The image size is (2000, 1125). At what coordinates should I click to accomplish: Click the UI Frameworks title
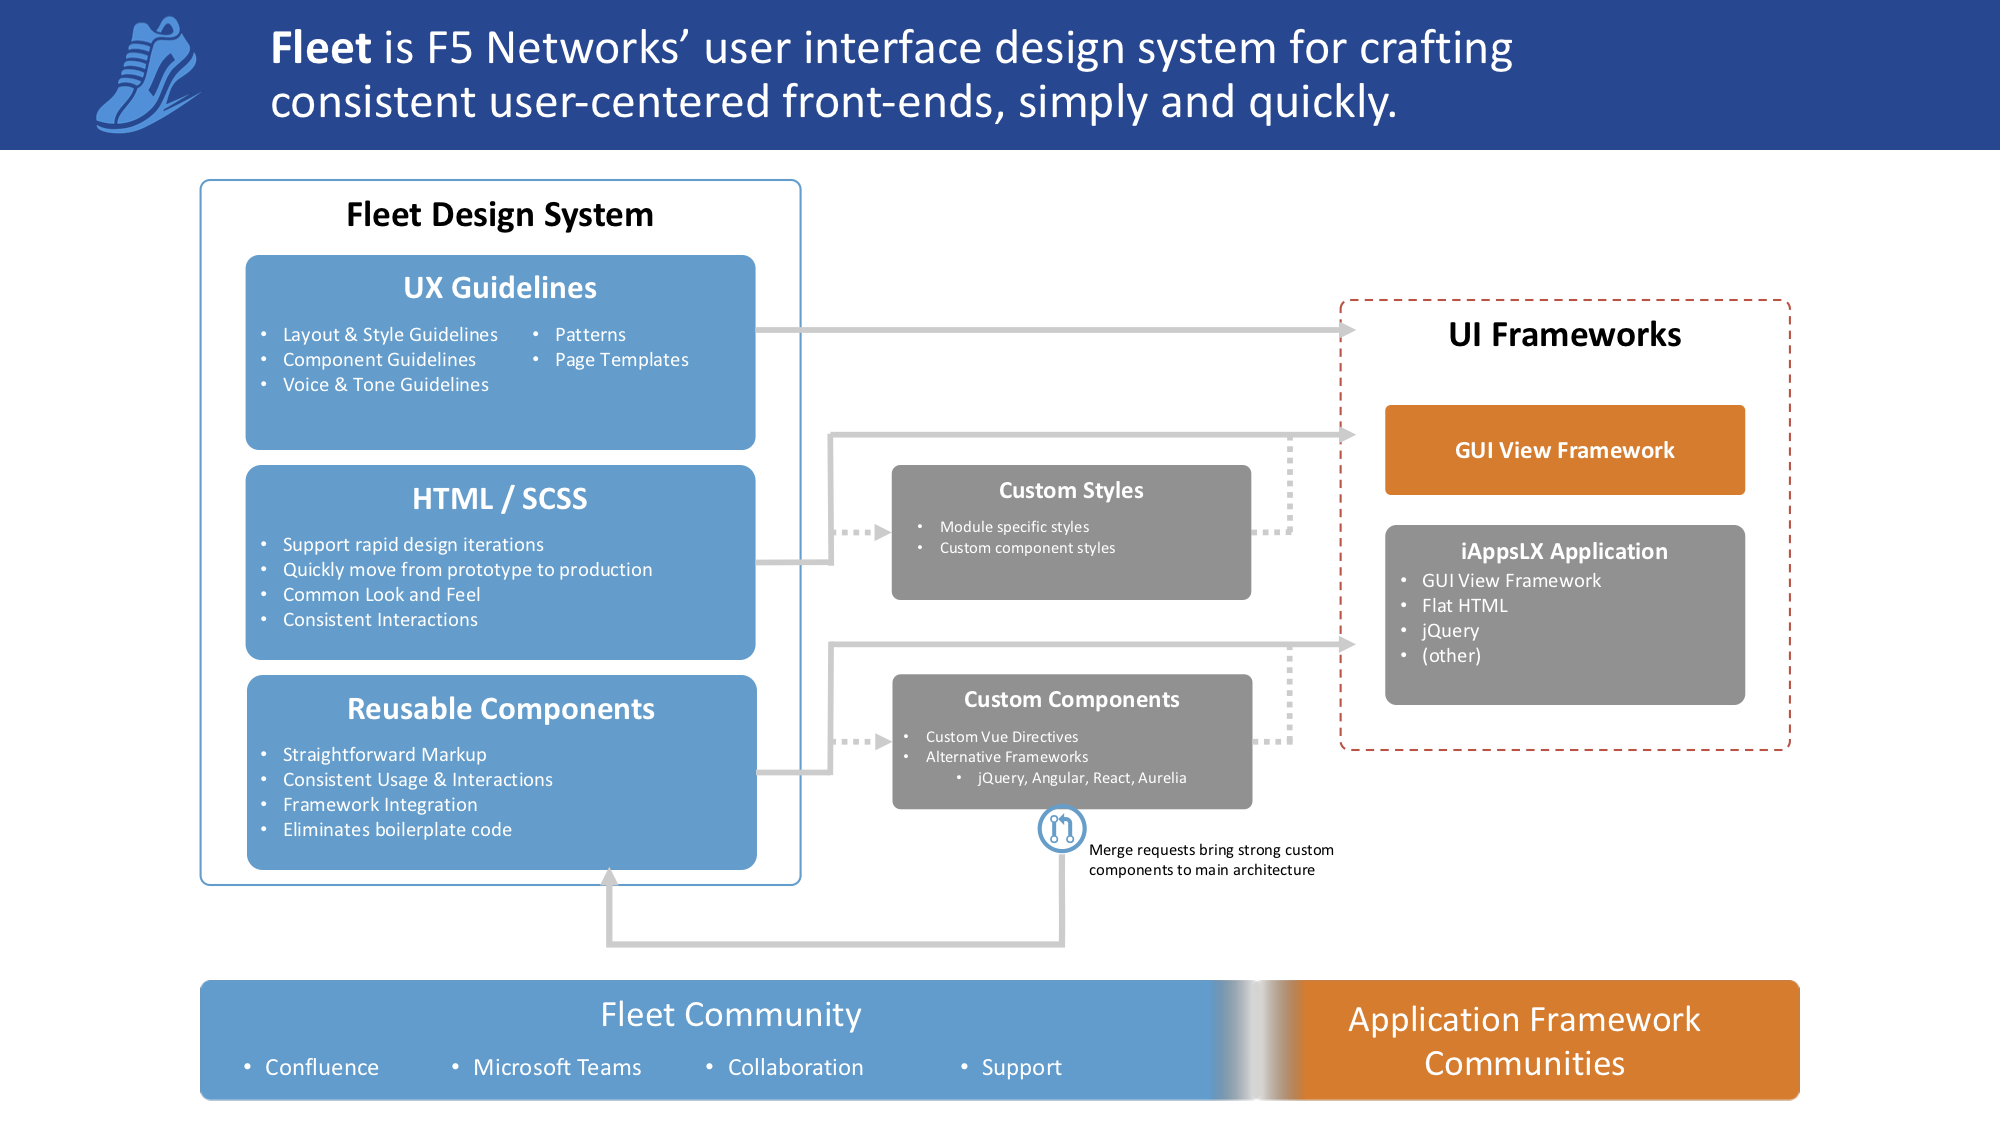point(1564,334)
